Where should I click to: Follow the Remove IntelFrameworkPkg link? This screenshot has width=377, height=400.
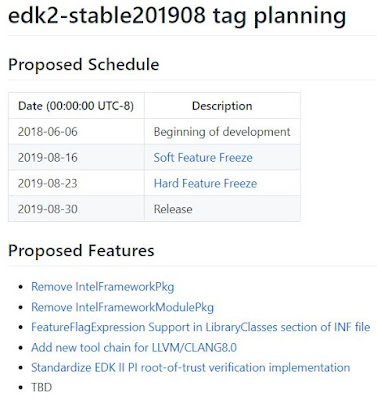(103, 287)
